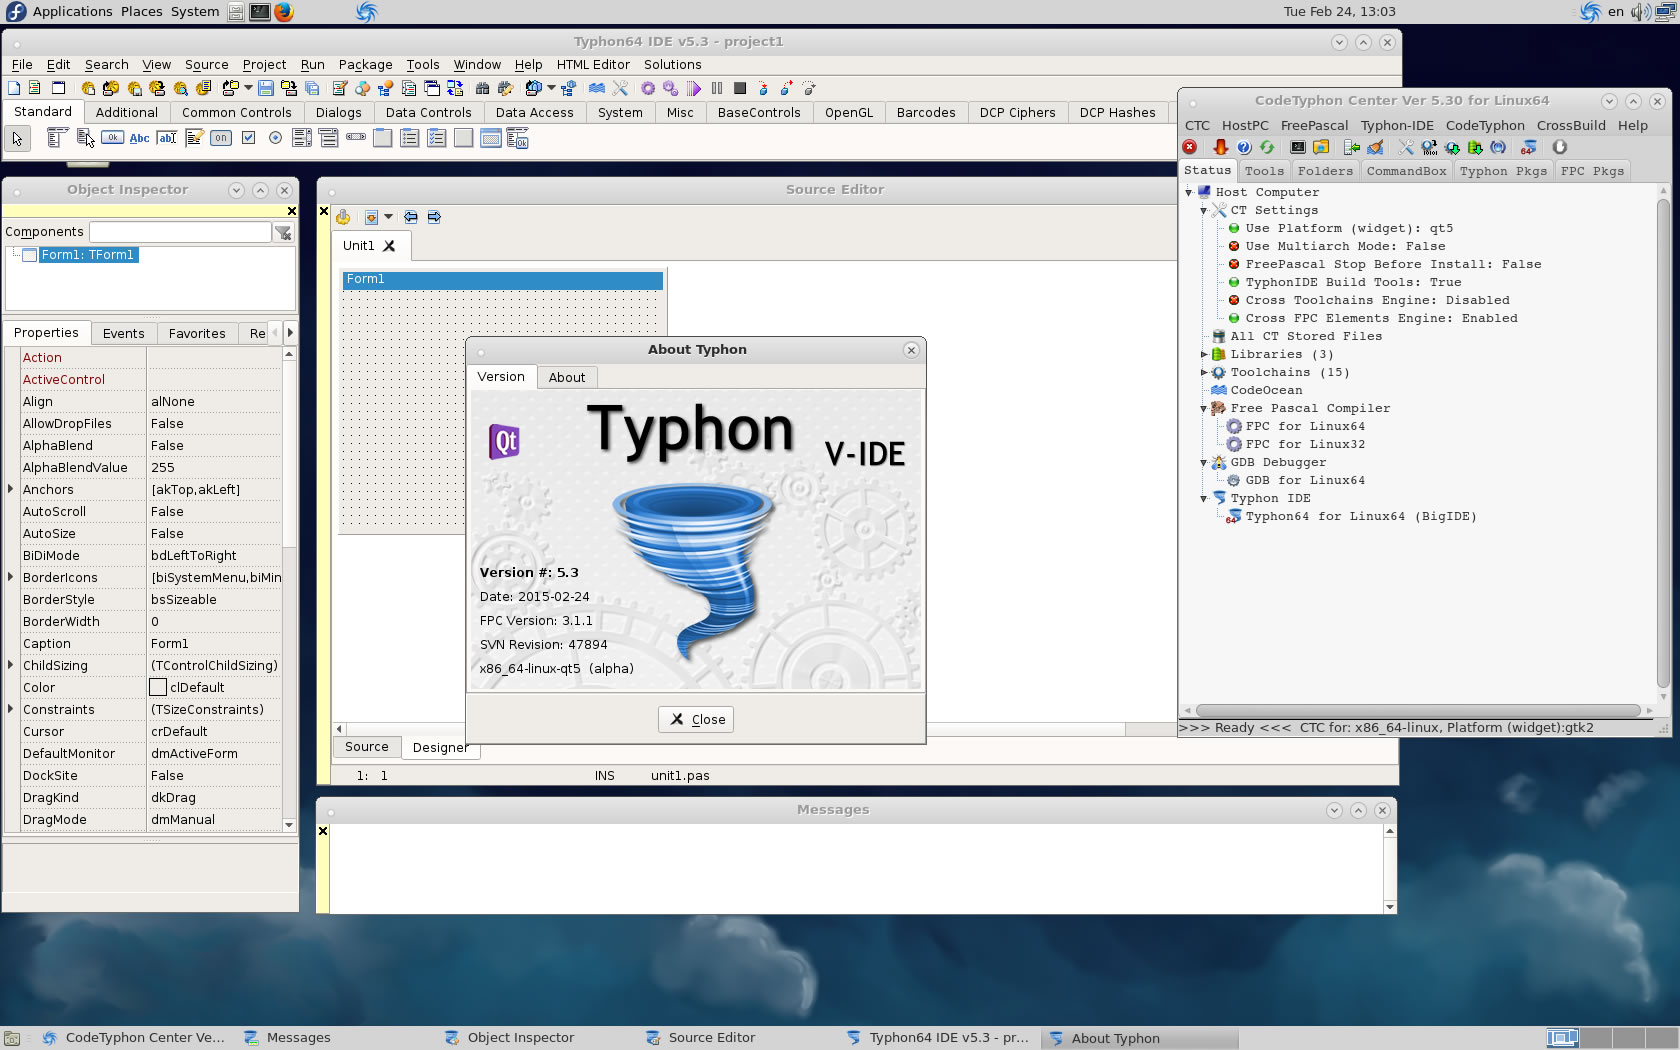Image resolution: width=1680 pixels, height=1050 pixels.
Task: Select the TButton 'Ok' component icon
Action: coord(112,137)
